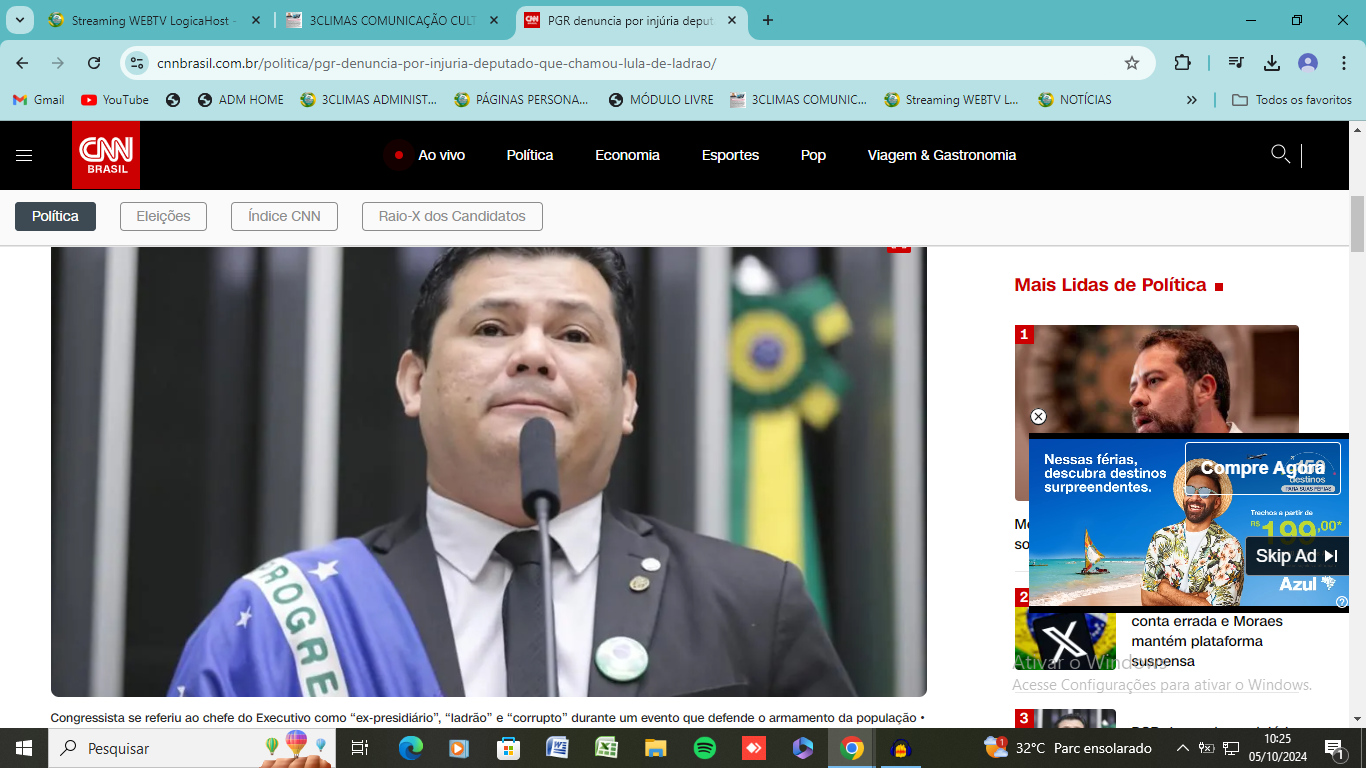The image size is (1366, 768).
Task: Switch to Streaming WEBTV LogicaHost tab
Action: pyautogui.click(x=155, y=20)
